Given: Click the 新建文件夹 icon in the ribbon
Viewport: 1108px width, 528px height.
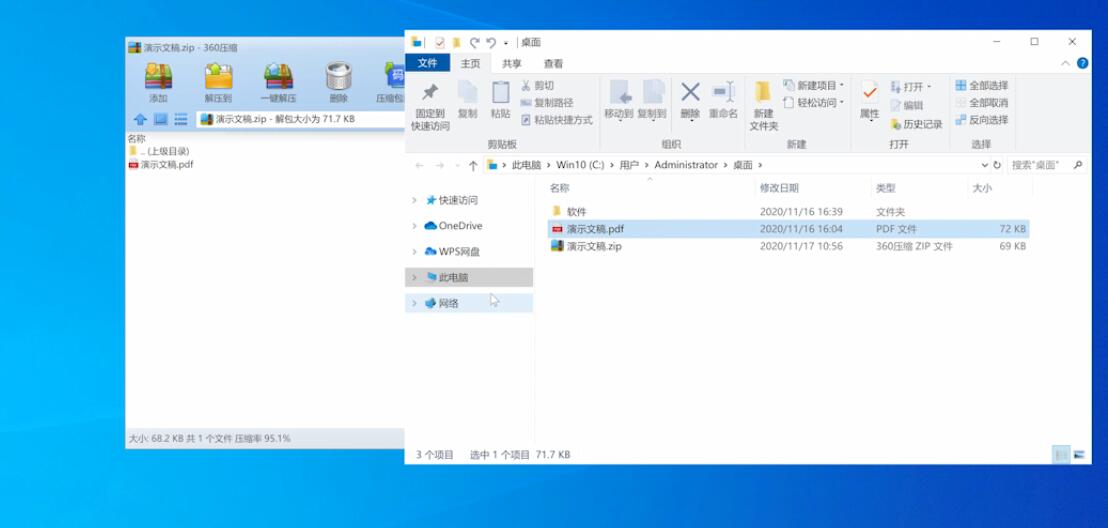Looking at the screenshot, I should (763, 92).
